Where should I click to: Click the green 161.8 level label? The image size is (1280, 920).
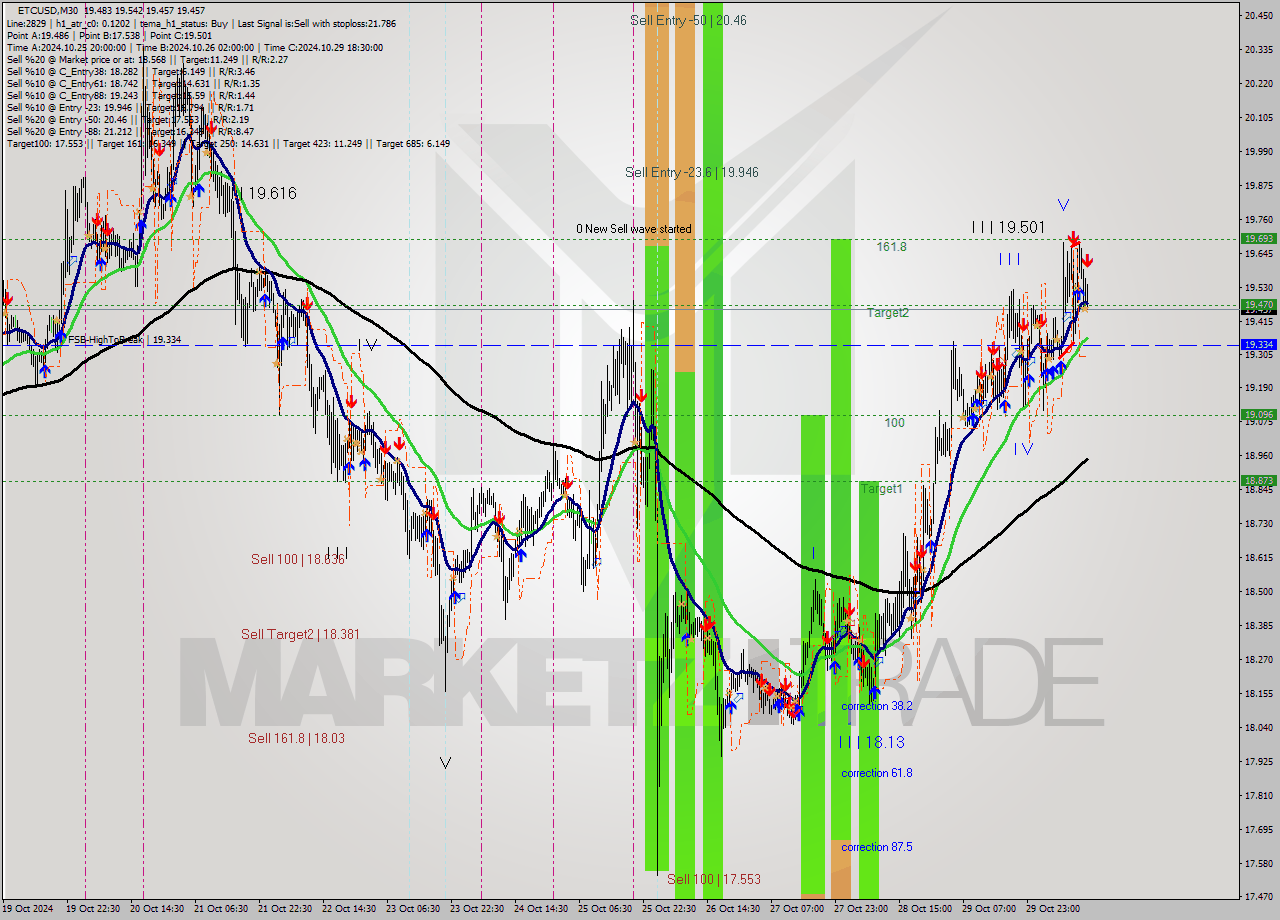point(892,246)
